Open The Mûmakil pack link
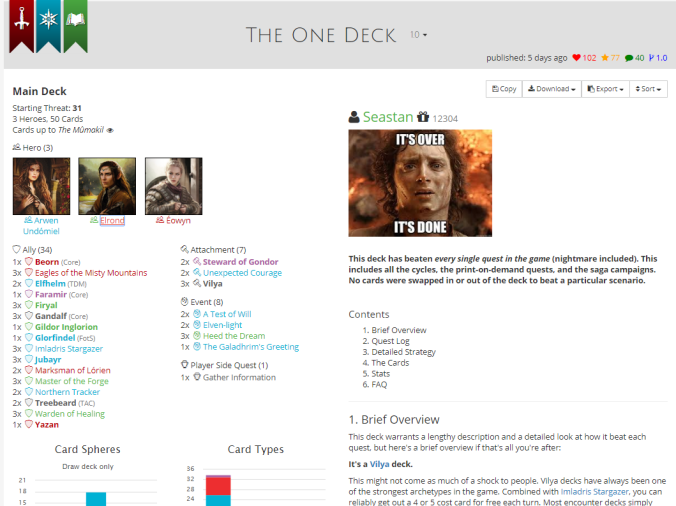The image size is (676, 506). 81,130
